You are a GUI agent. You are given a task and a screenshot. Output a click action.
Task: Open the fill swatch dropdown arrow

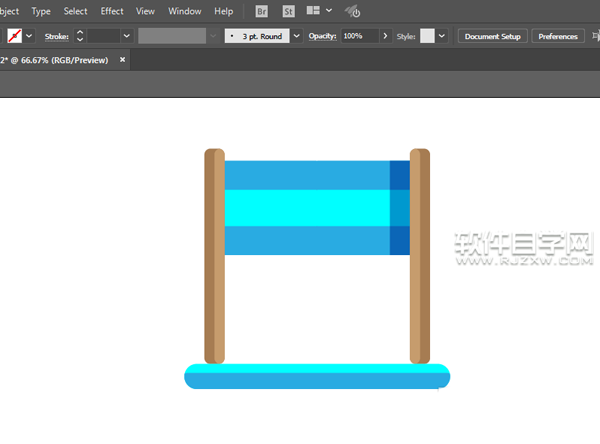[29, 36]
